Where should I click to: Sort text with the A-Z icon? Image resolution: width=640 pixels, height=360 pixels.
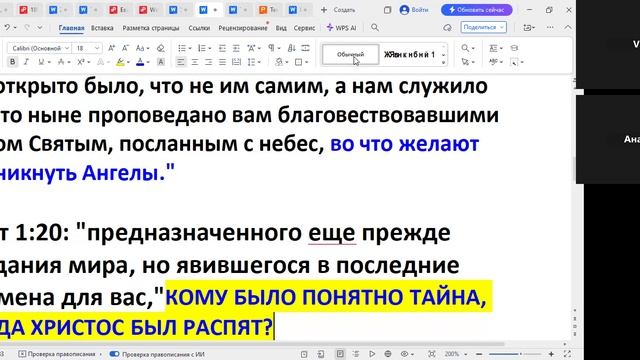point(291,48)
